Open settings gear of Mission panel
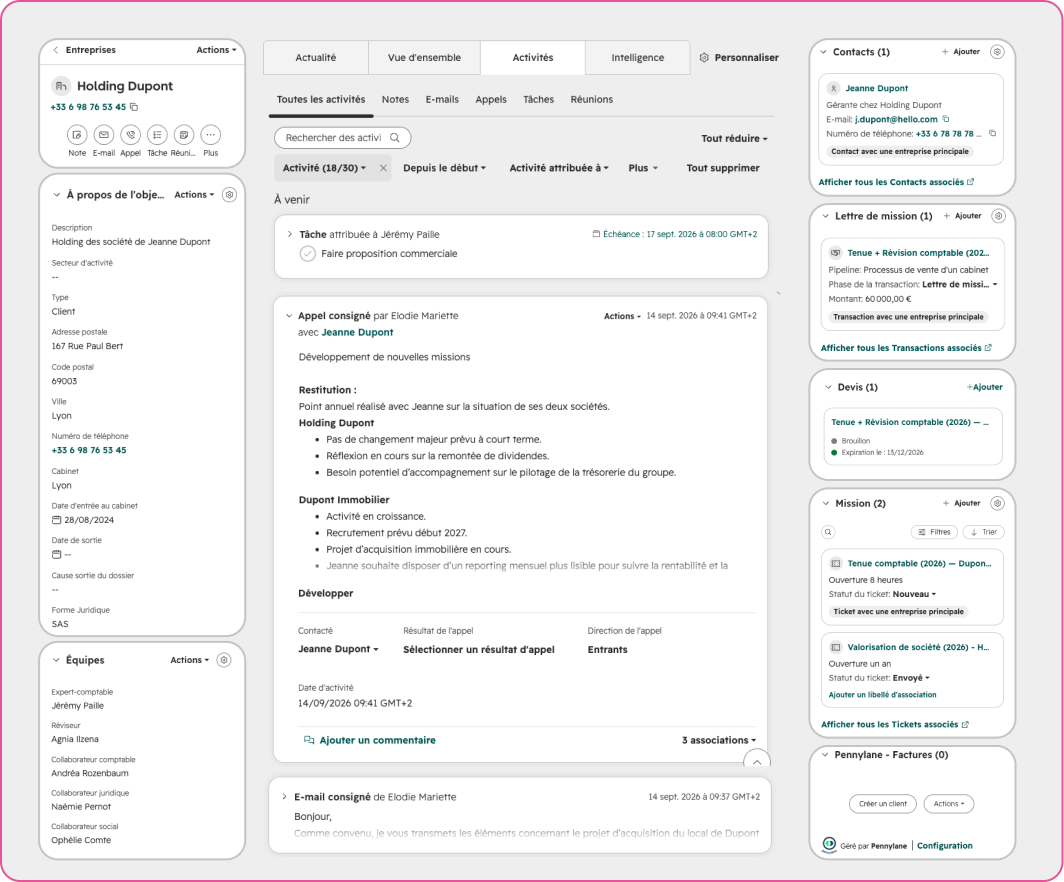 point(997,503)
